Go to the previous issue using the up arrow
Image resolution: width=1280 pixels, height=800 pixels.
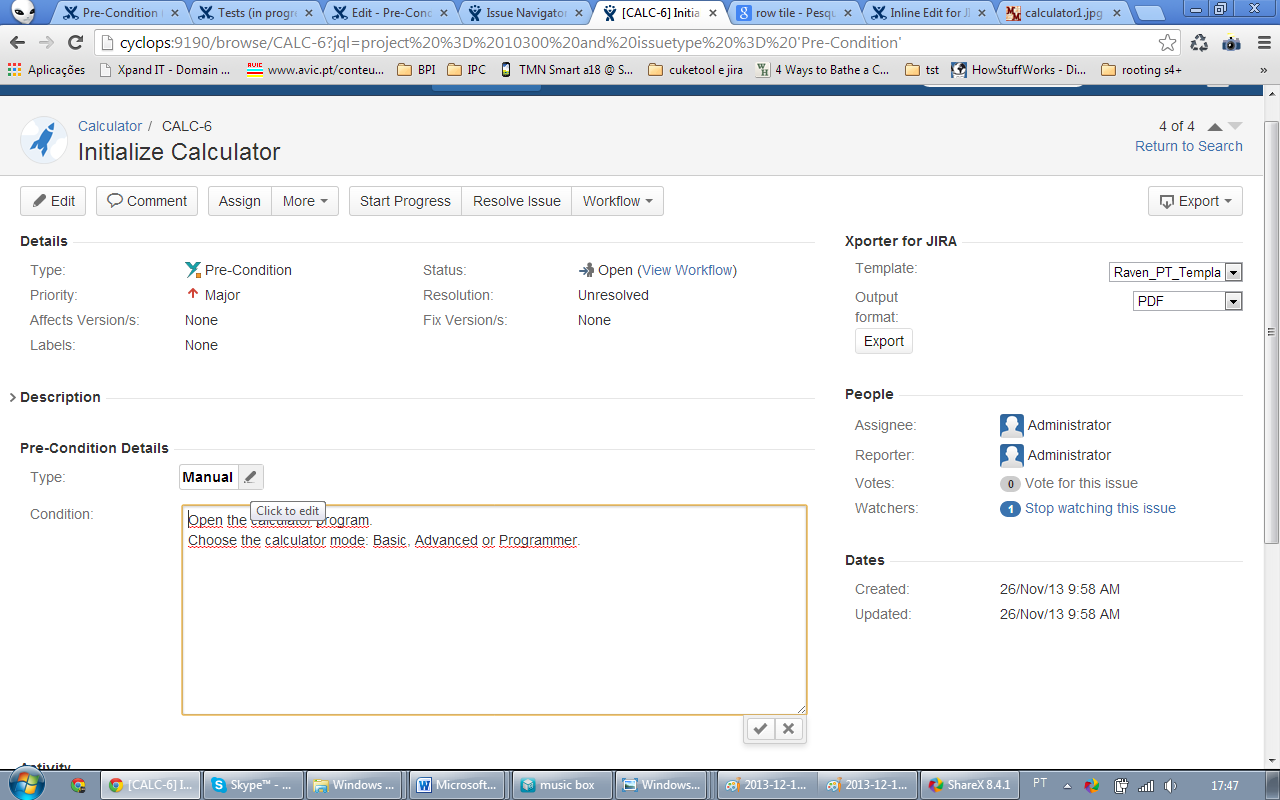pyautogui.click(x=1215, y=126)
